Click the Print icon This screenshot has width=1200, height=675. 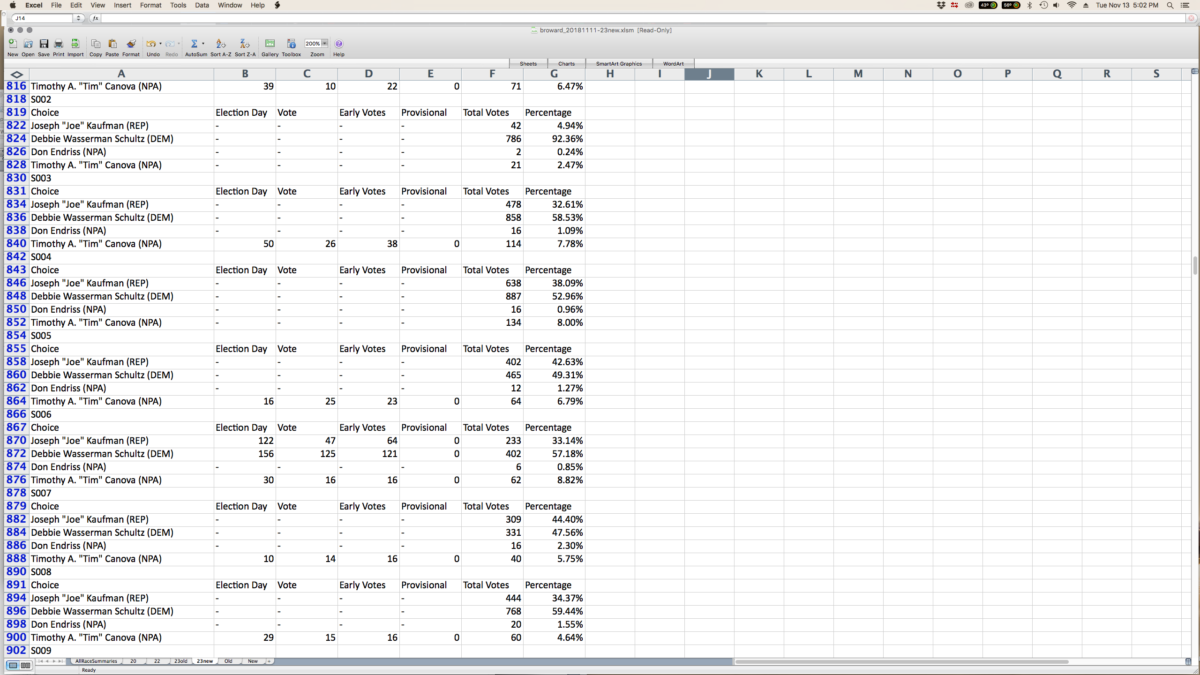tap(59, 44)
